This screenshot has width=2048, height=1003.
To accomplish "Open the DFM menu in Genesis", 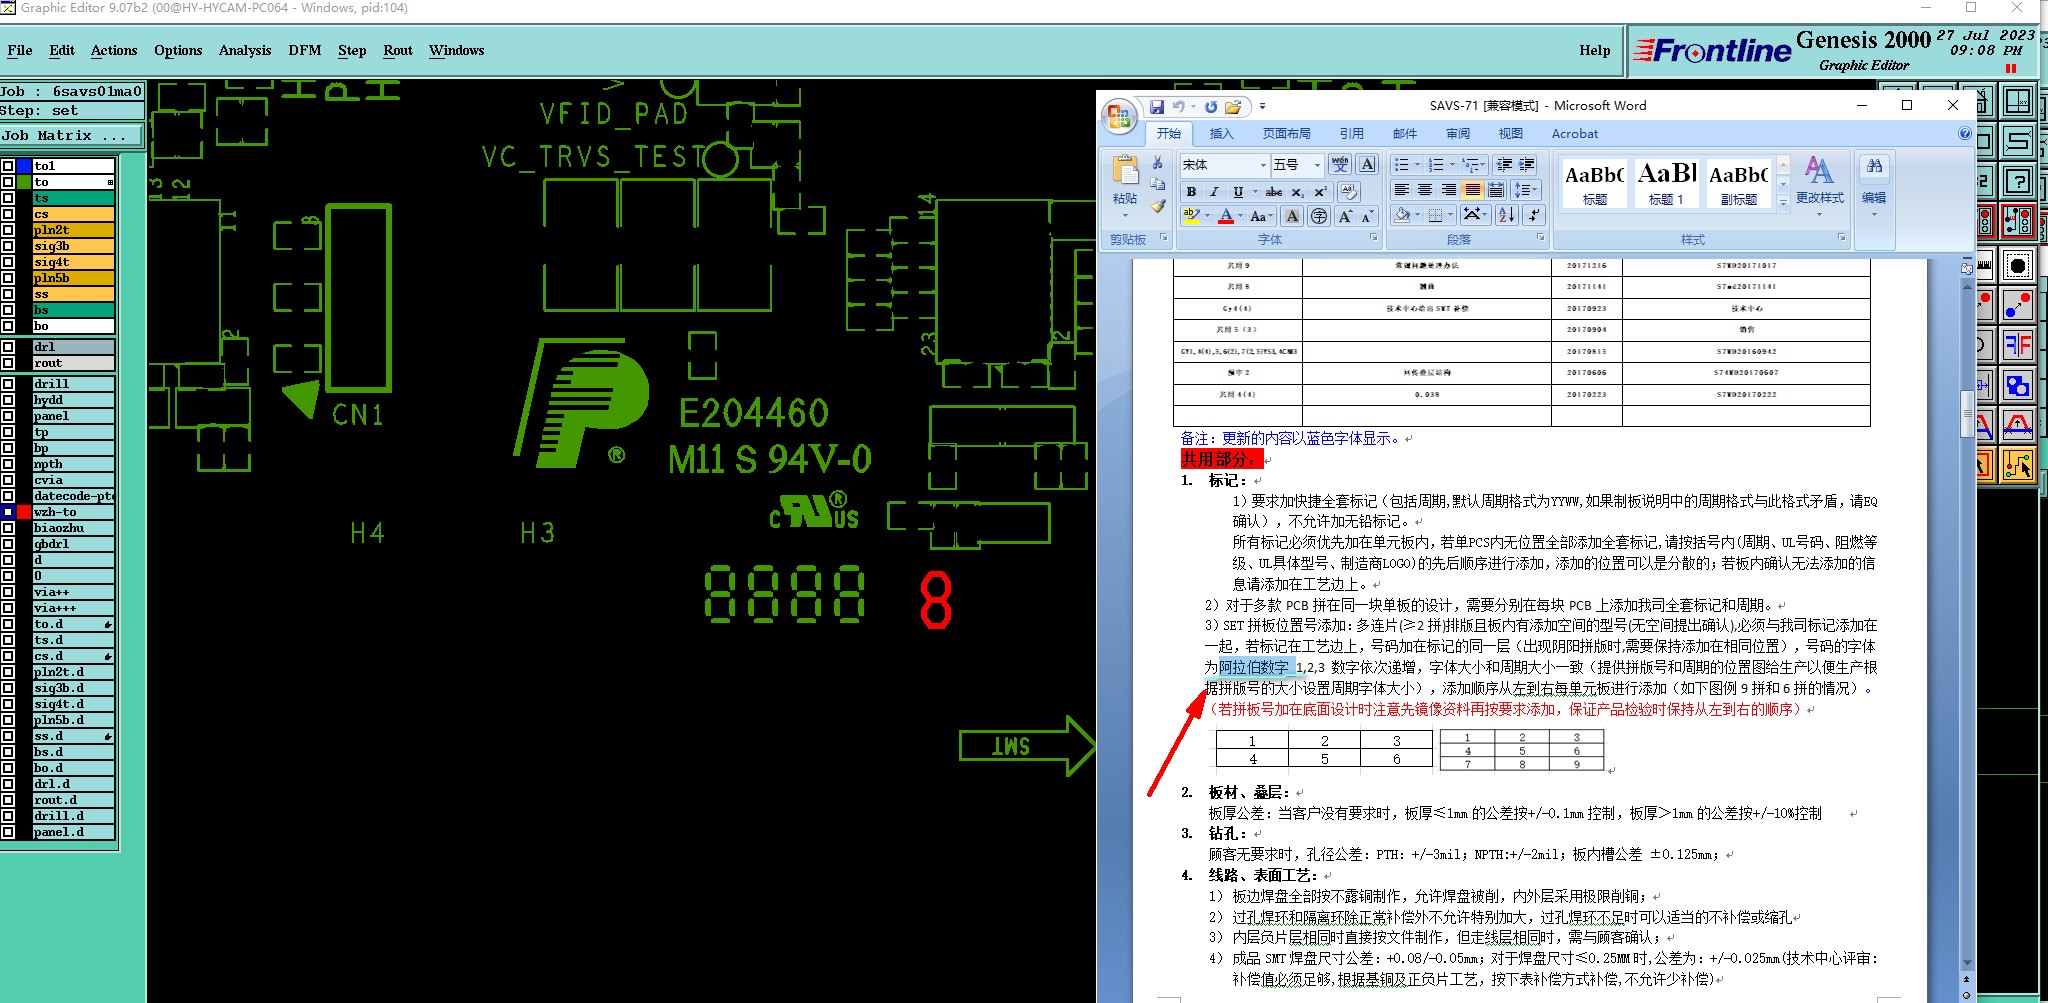I will click(305, 50).
